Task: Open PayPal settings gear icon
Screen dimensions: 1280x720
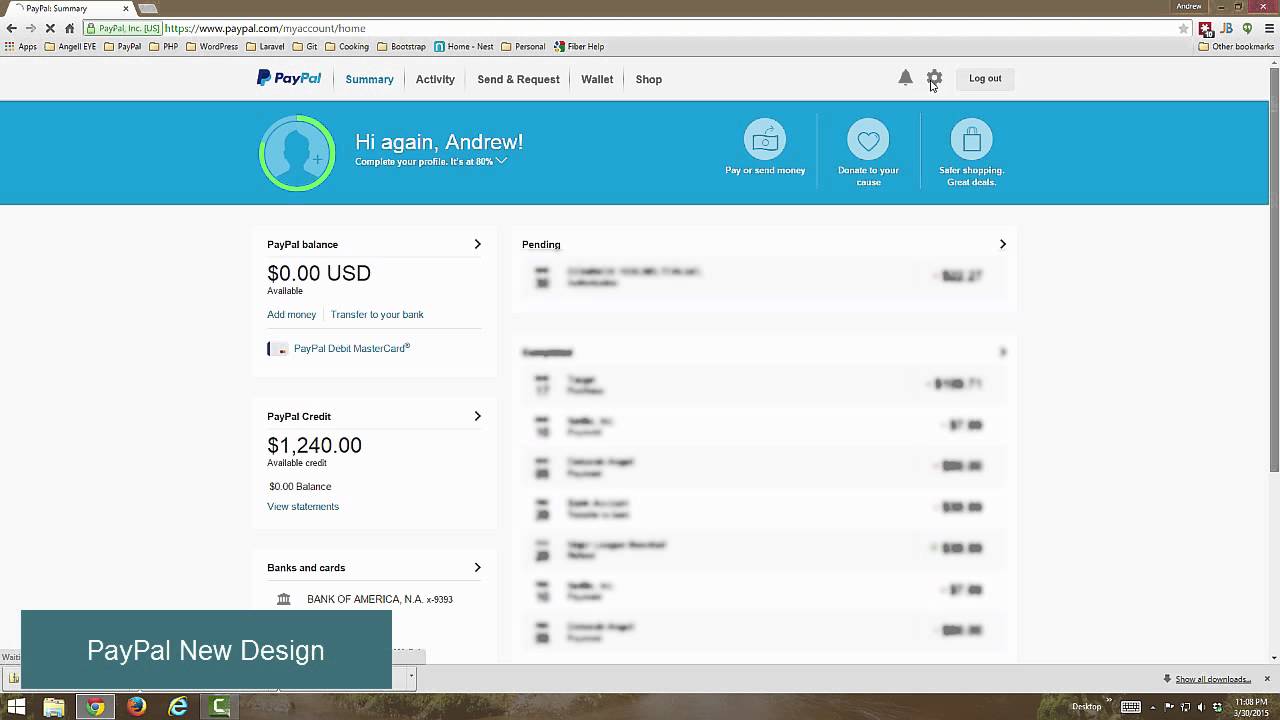Action: [x=934, y=78]
